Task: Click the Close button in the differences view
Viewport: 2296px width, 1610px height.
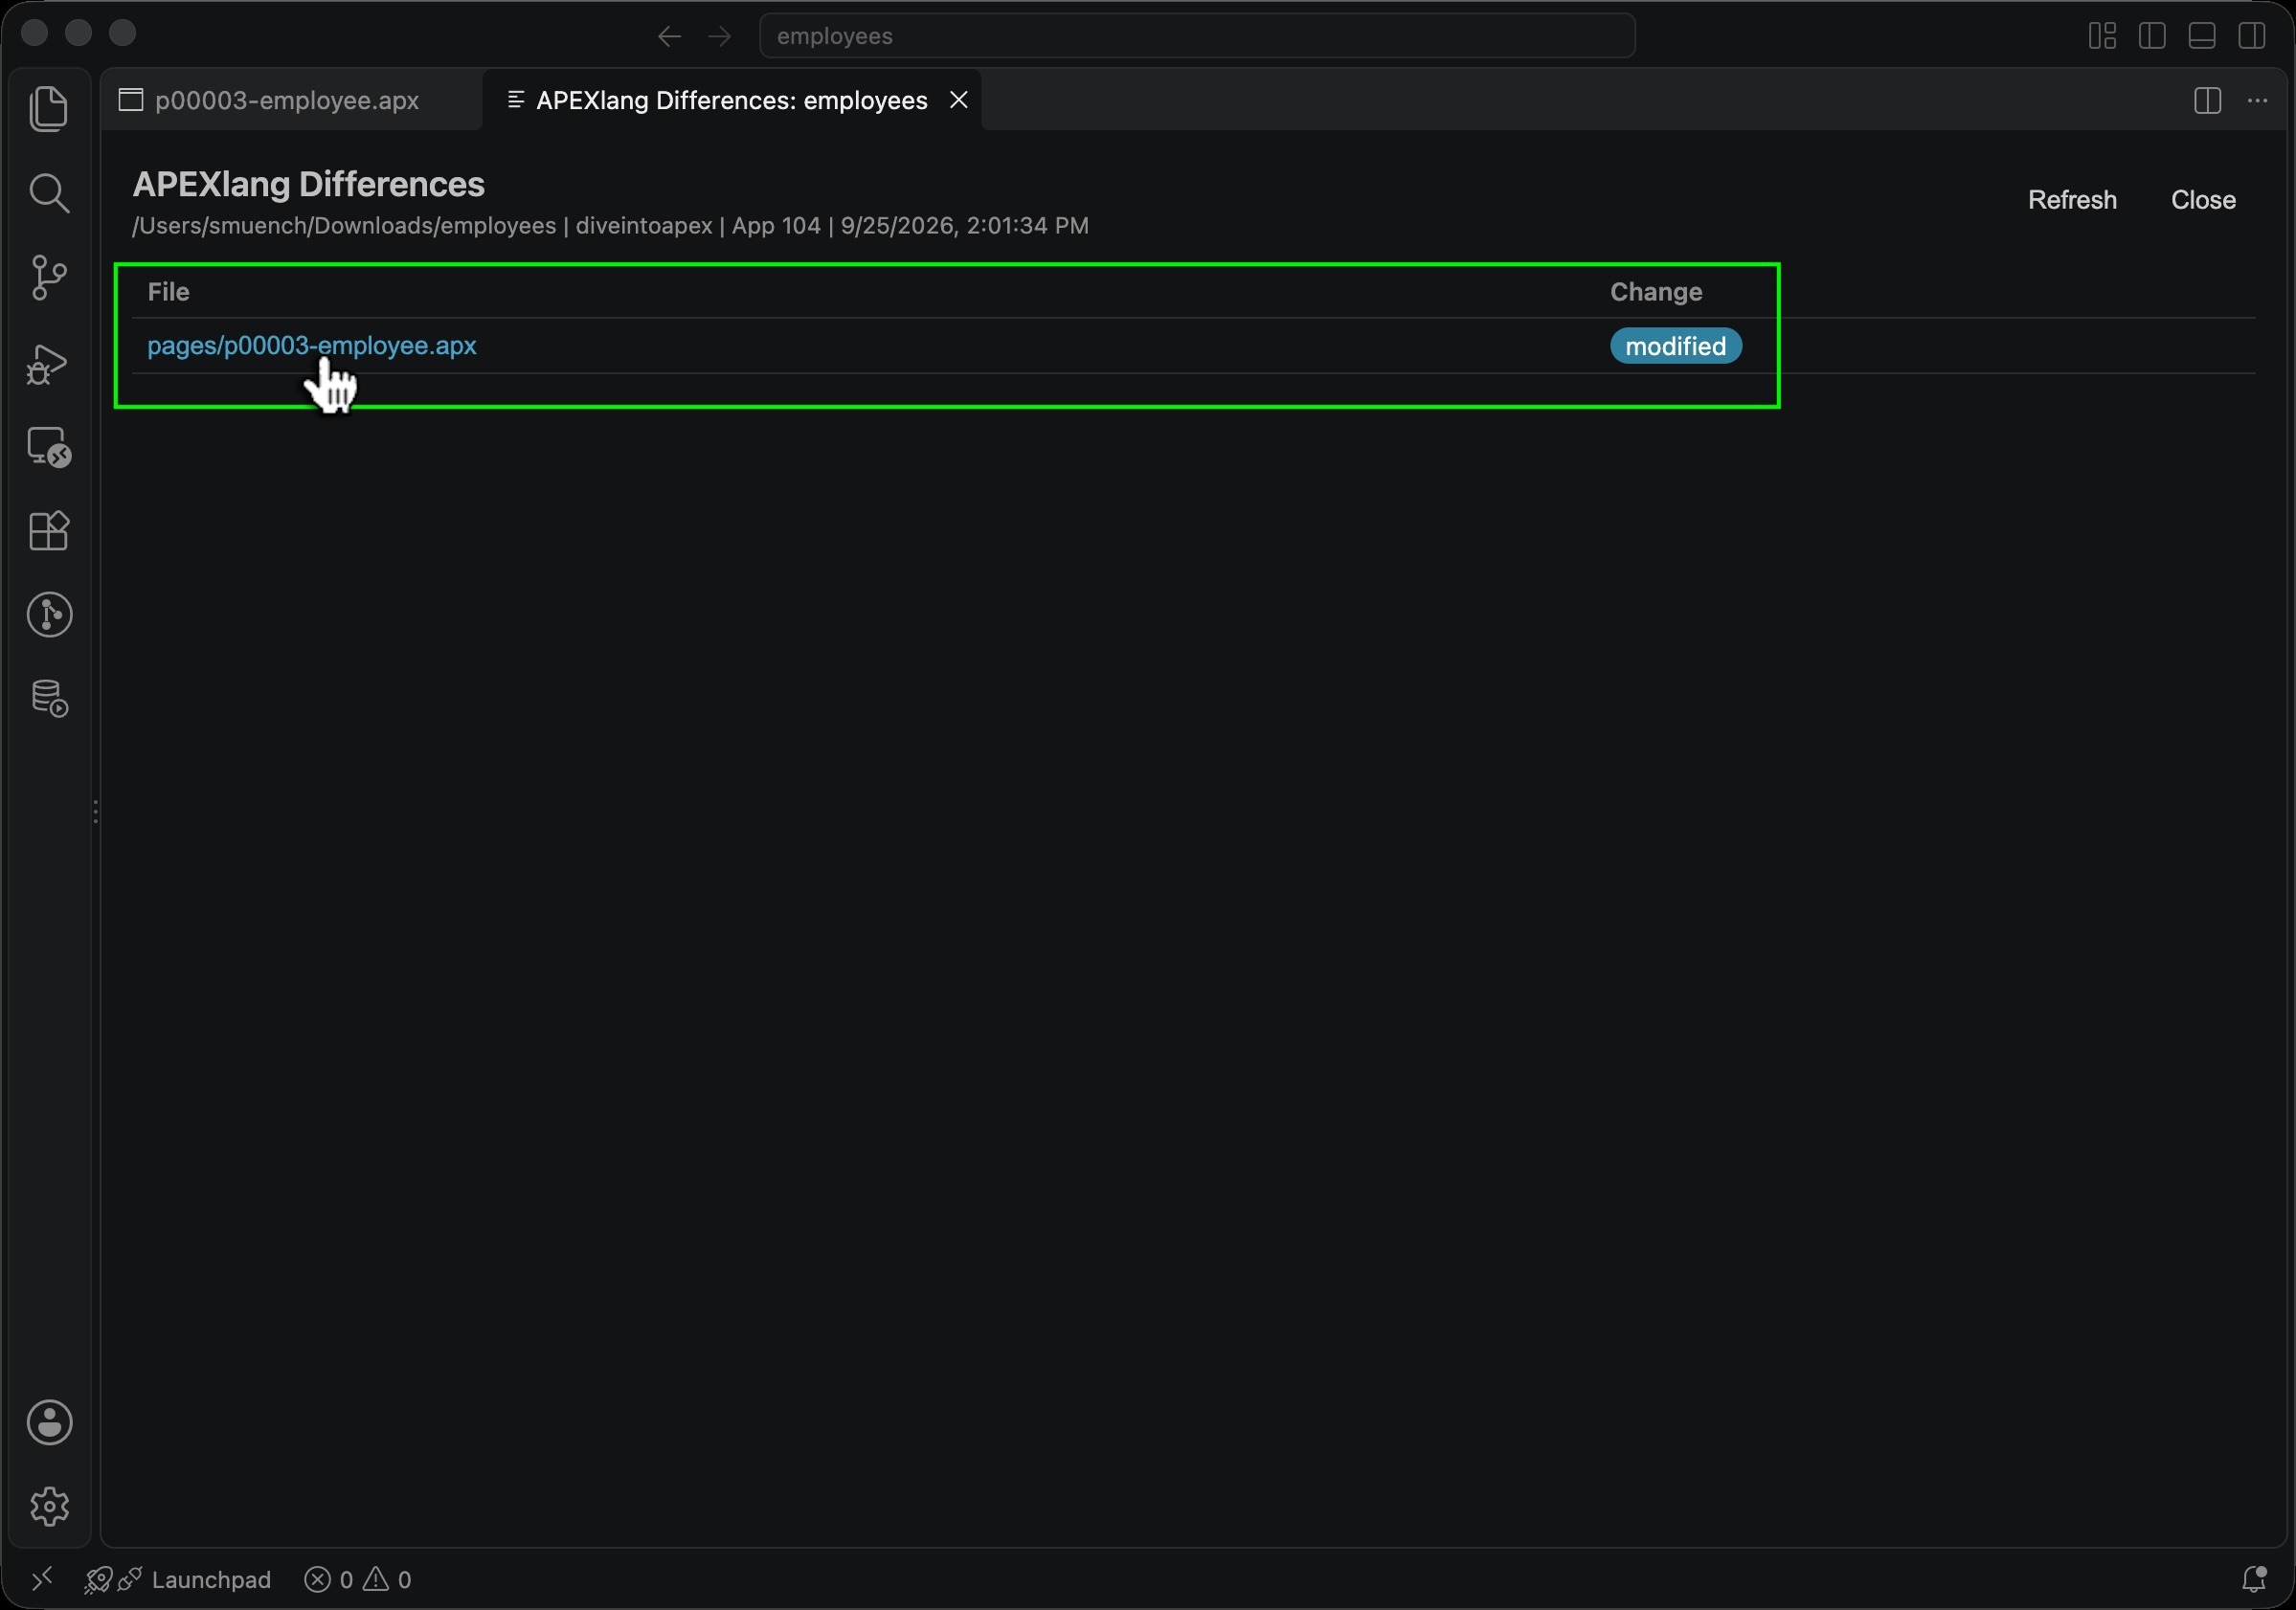Action: (x=2203, y=200)
